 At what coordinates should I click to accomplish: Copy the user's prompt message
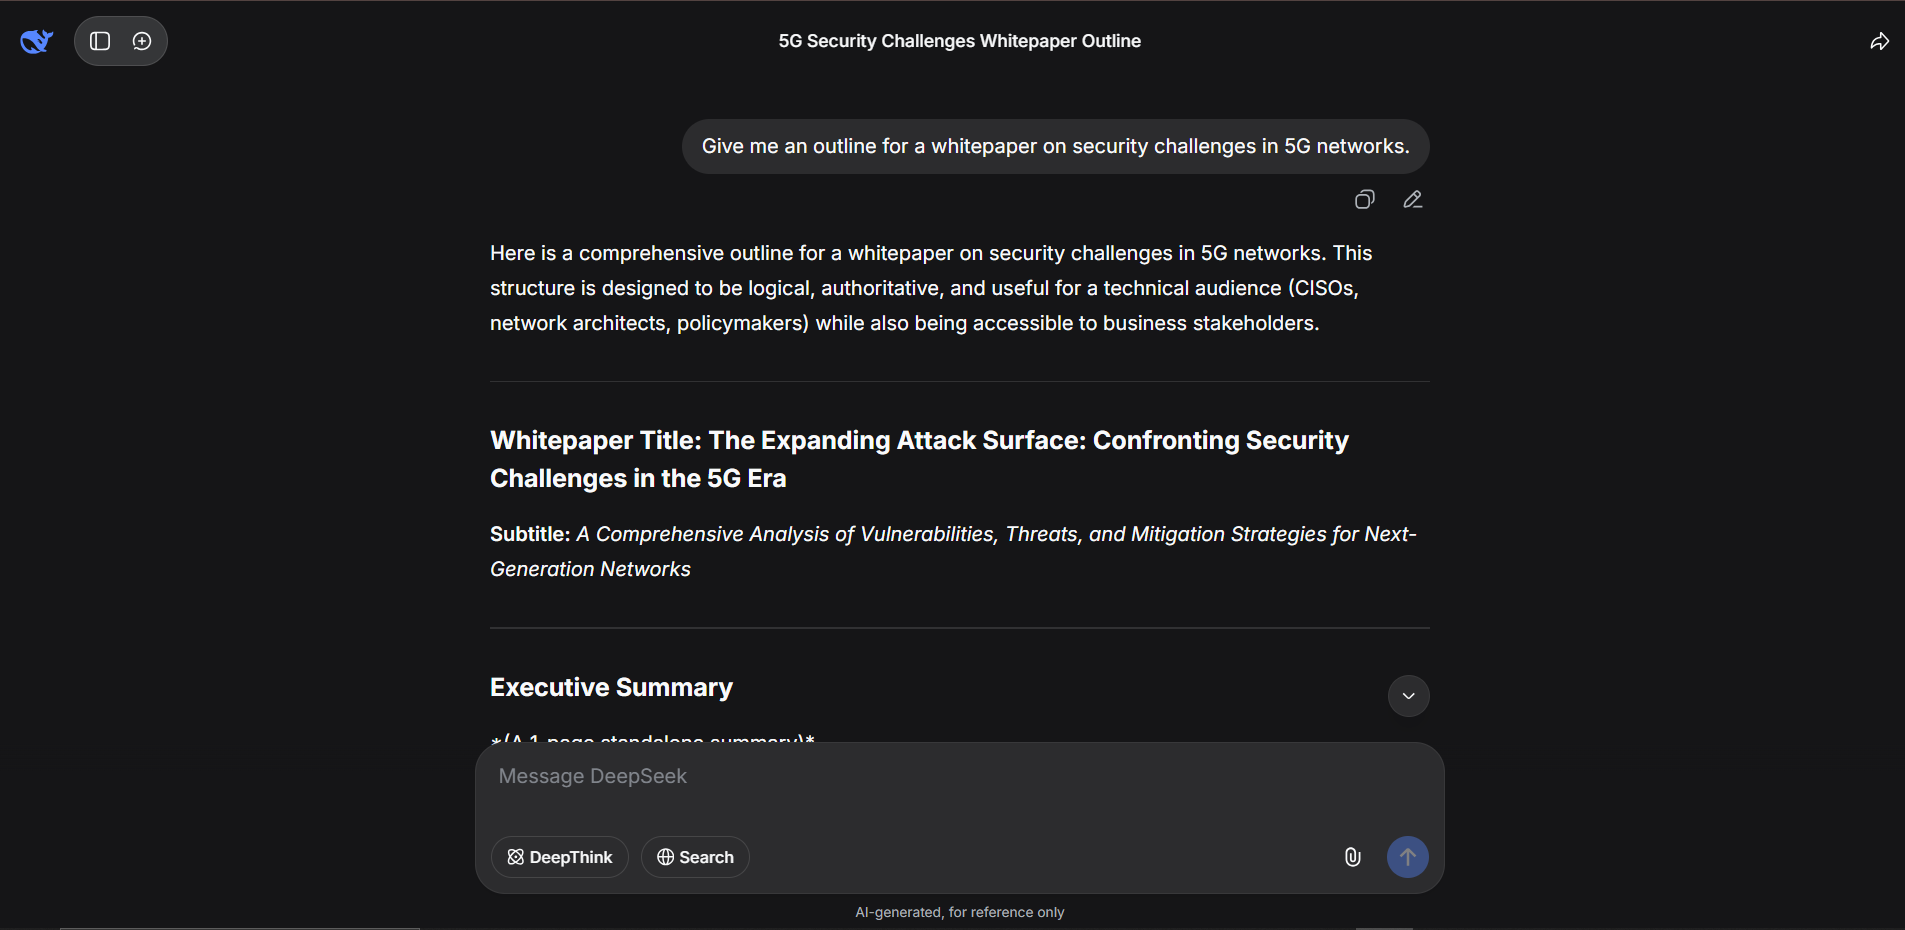tap(1364, 200)
